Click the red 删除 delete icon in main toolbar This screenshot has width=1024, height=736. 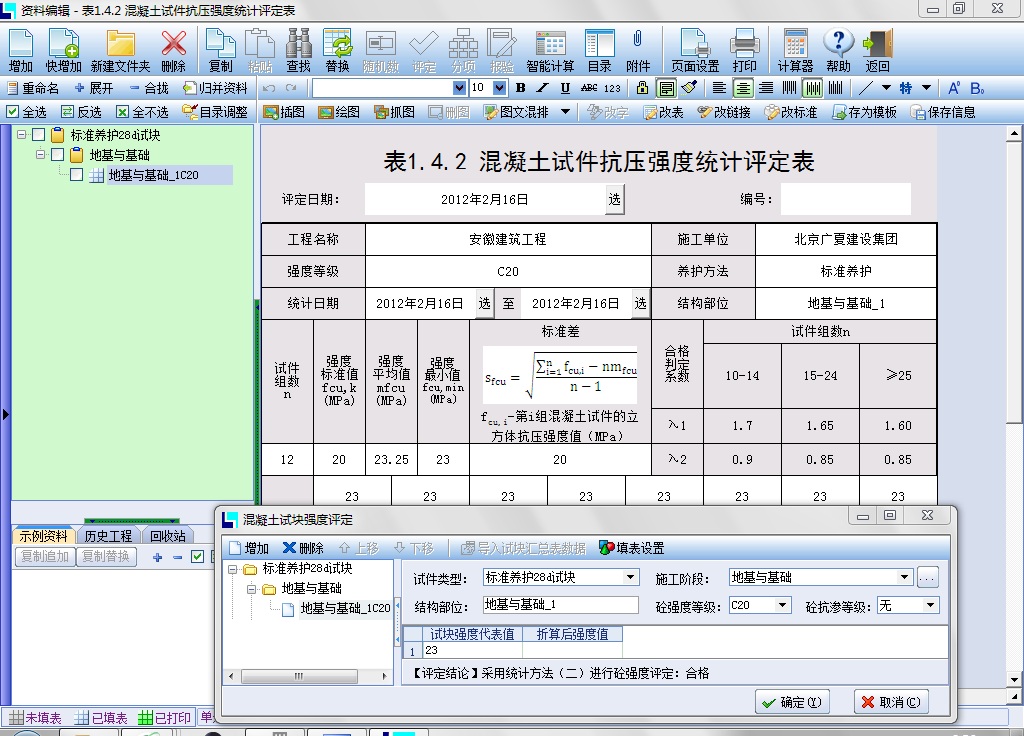click(174, 50)
